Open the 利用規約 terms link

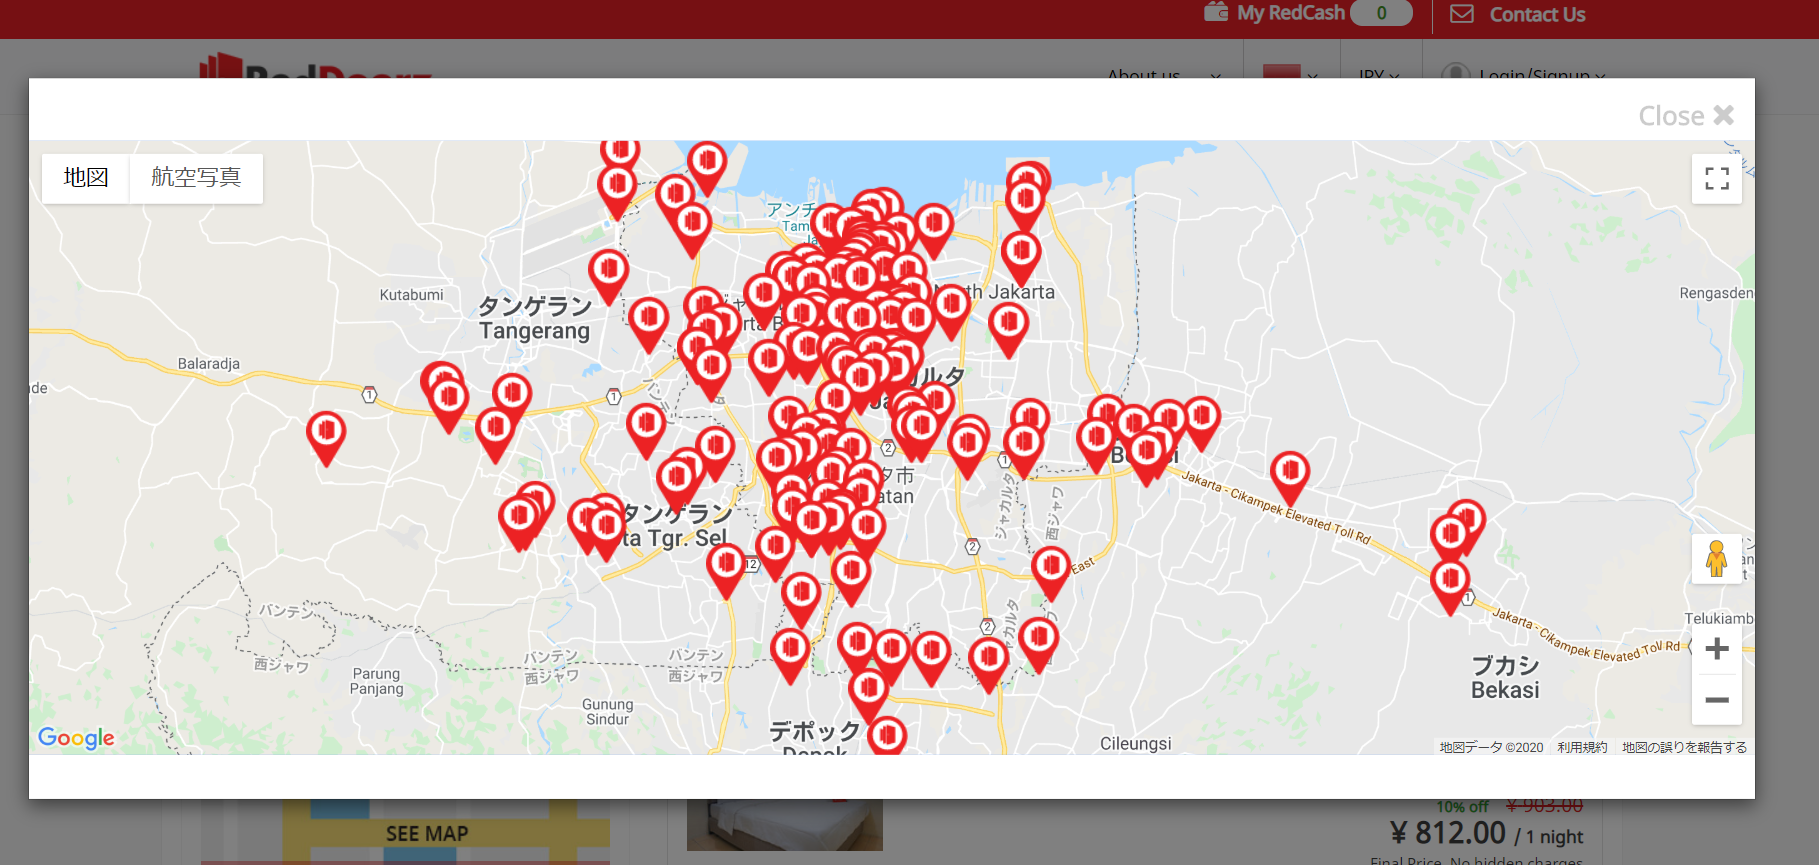1582,747
